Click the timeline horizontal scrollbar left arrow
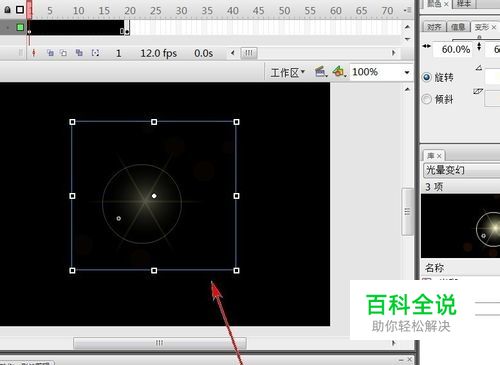The width and height of the screenshot is (500, 365). pyautogui.click(x=233, y=53)
